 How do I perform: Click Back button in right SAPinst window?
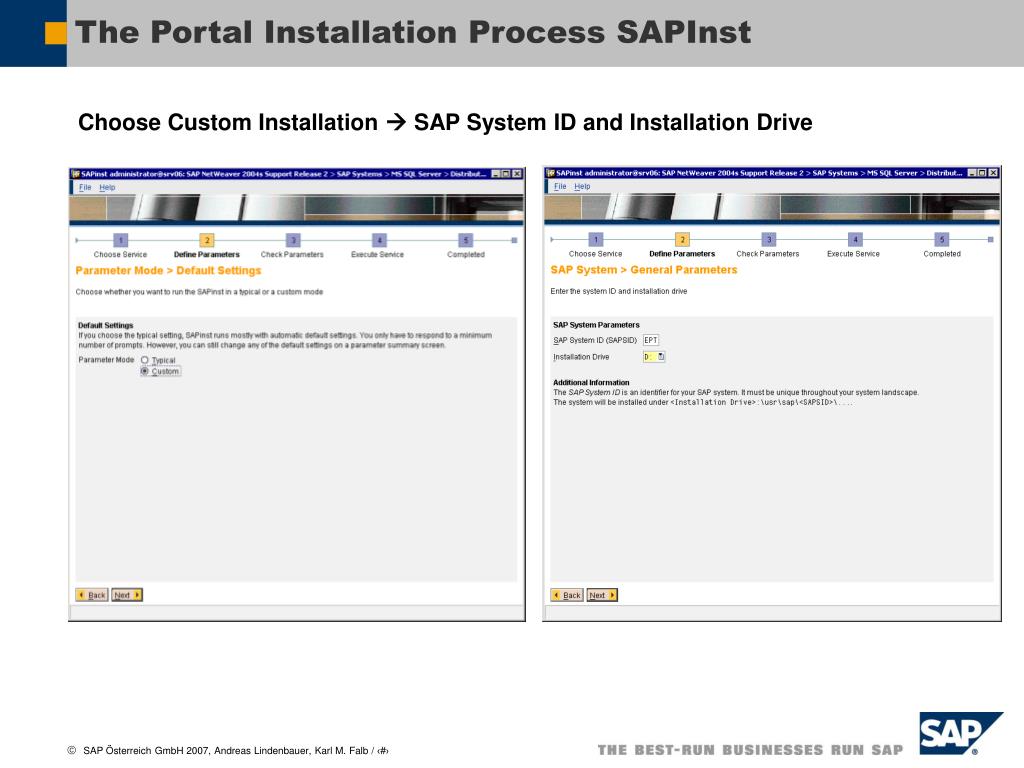(x=567, y=595)
